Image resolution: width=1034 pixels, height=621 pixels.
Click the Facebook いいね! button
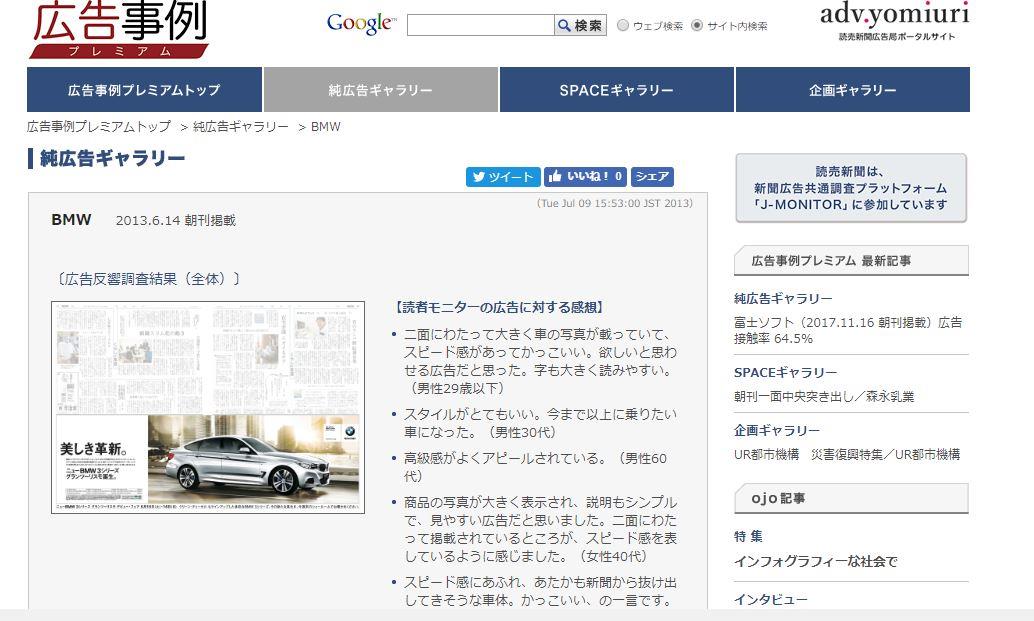click(x=586, y=177)
